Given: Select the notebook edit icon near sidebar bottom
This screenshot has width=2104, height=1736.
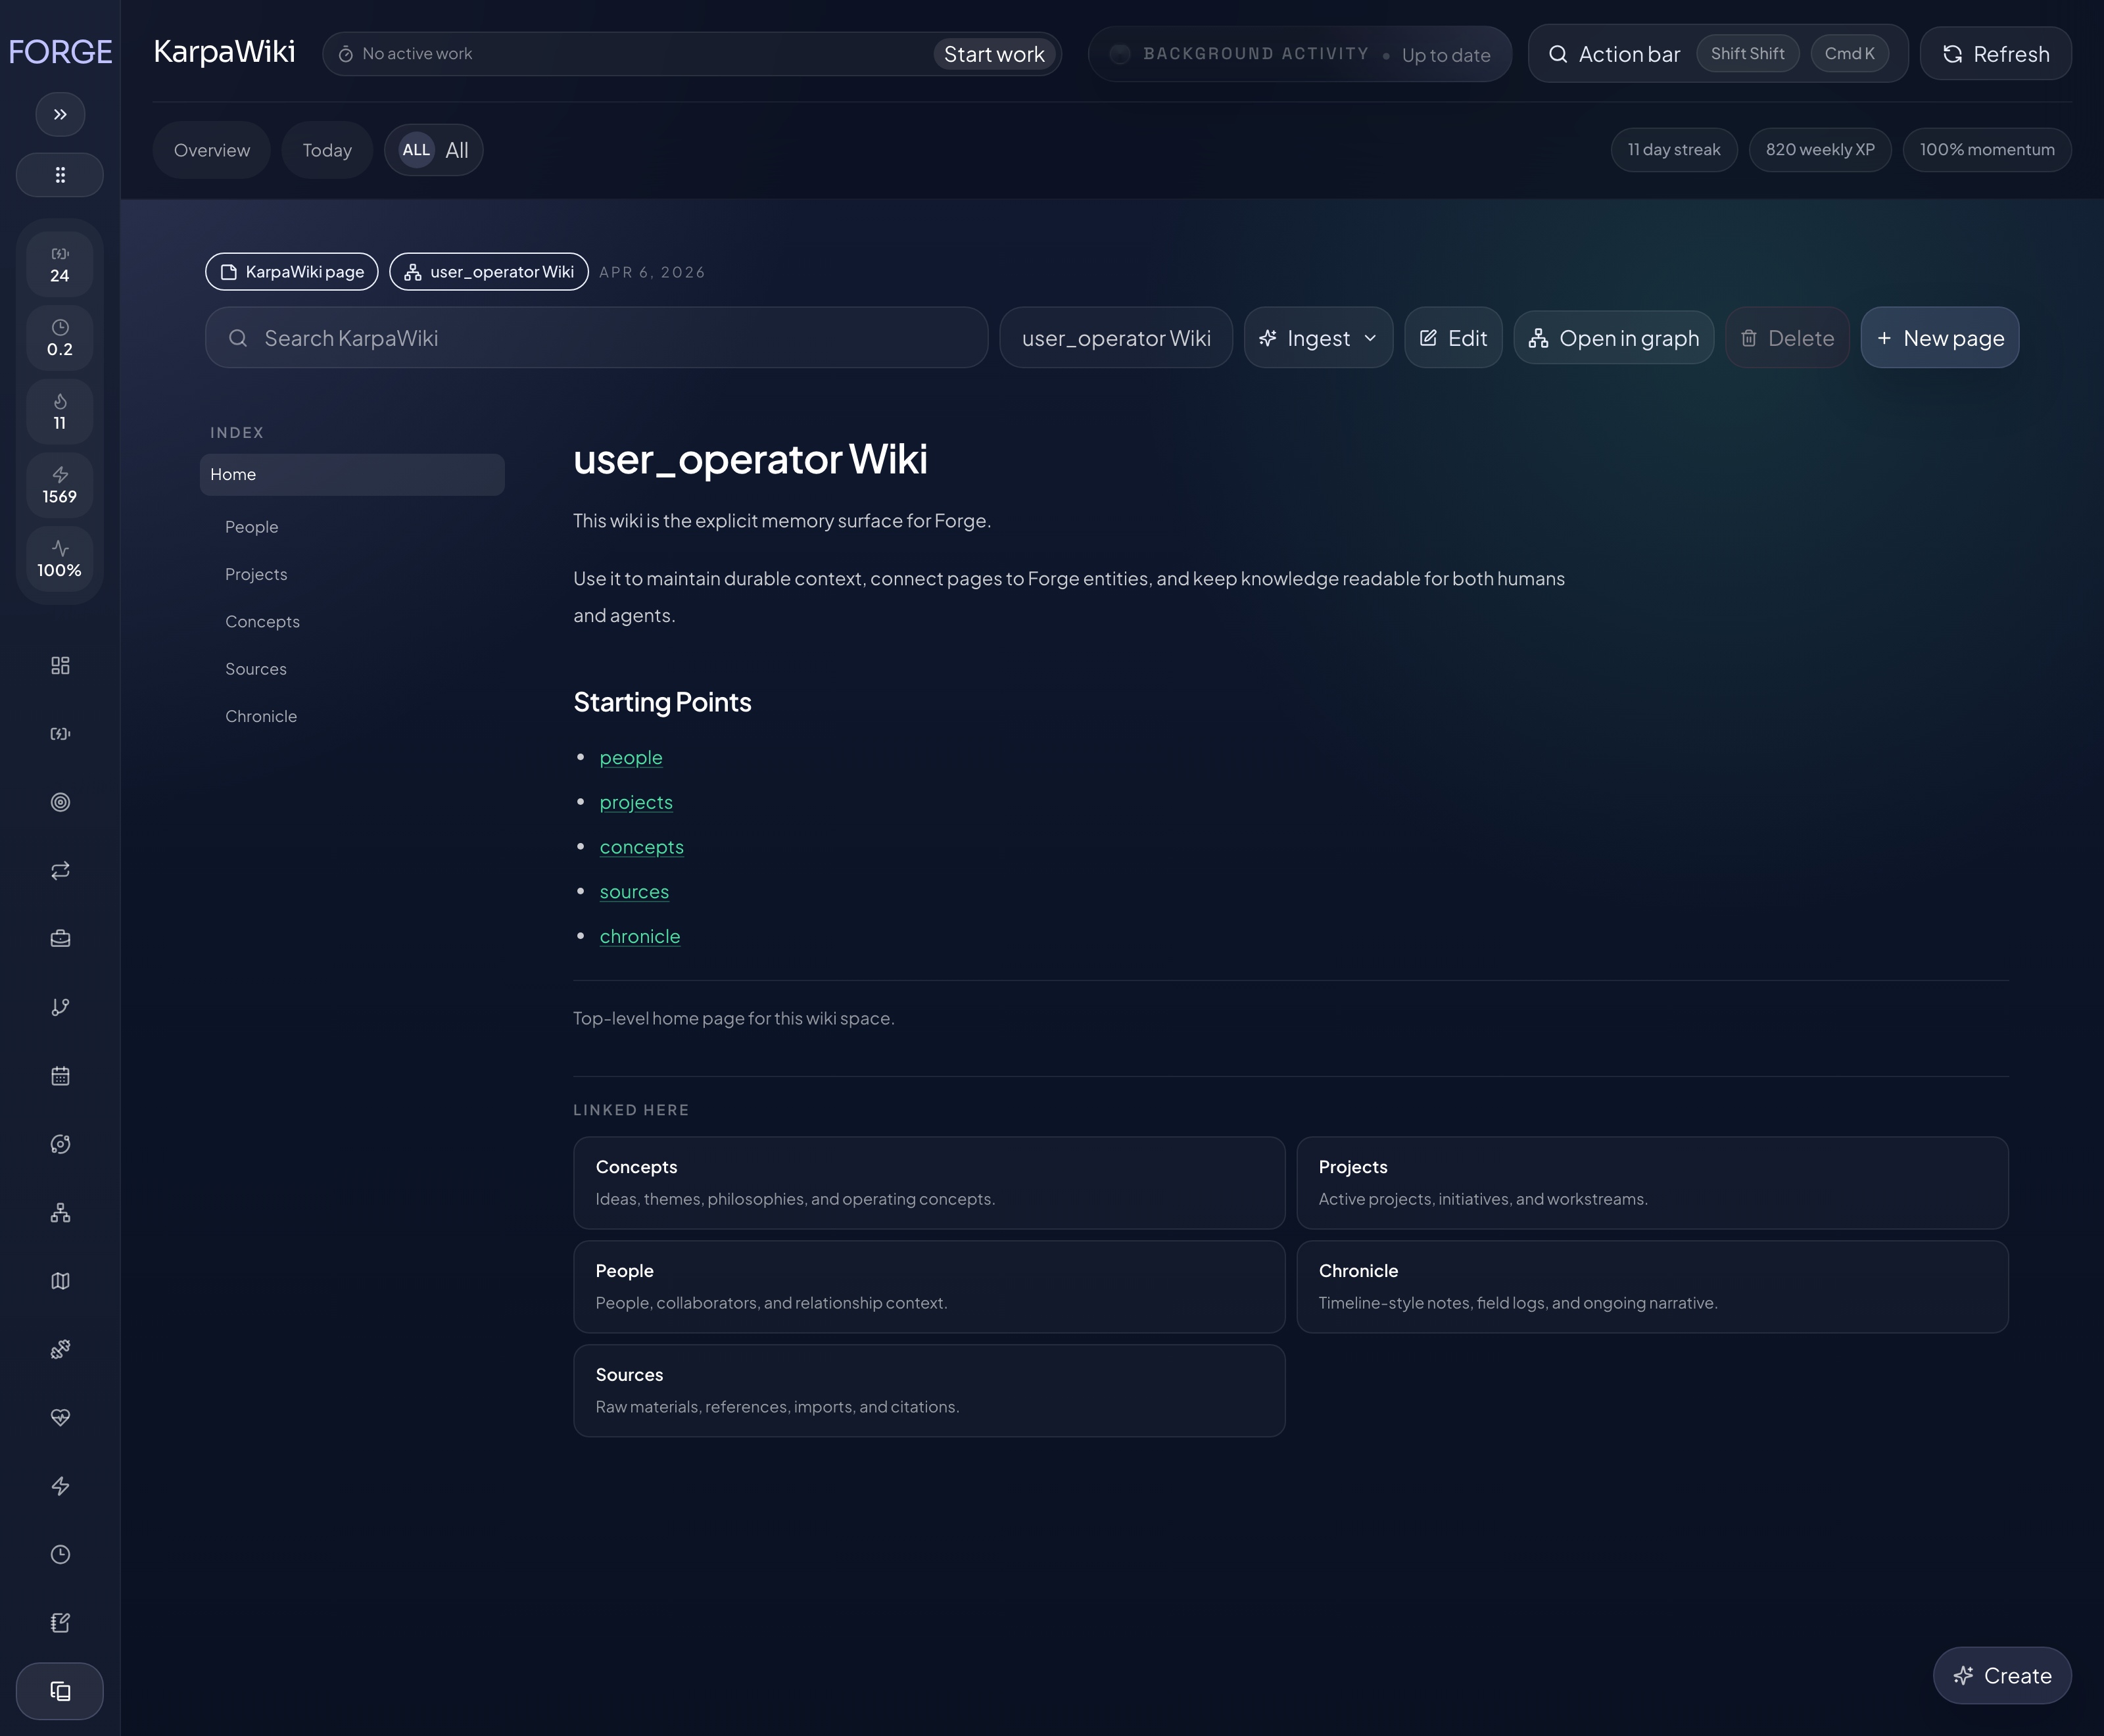Looking at the screenshot, I should (x=60, y=1622).
